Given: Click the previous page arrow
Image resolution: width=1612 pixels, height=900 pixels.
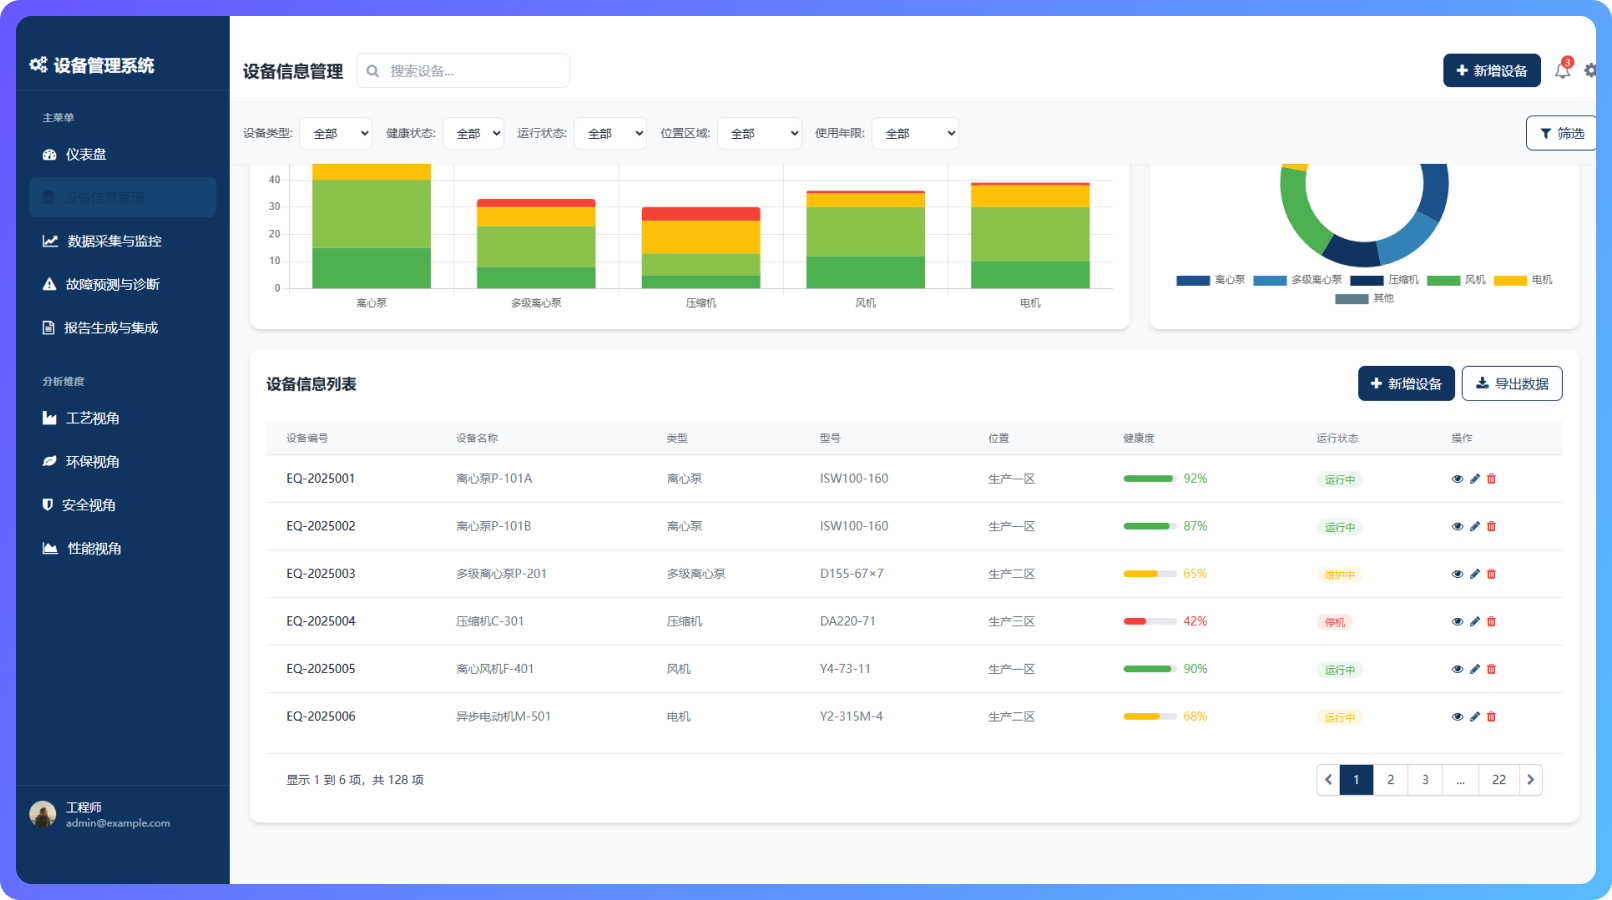Looking at the screenshot, I should pyautogui.click(x=1328, y=780).
